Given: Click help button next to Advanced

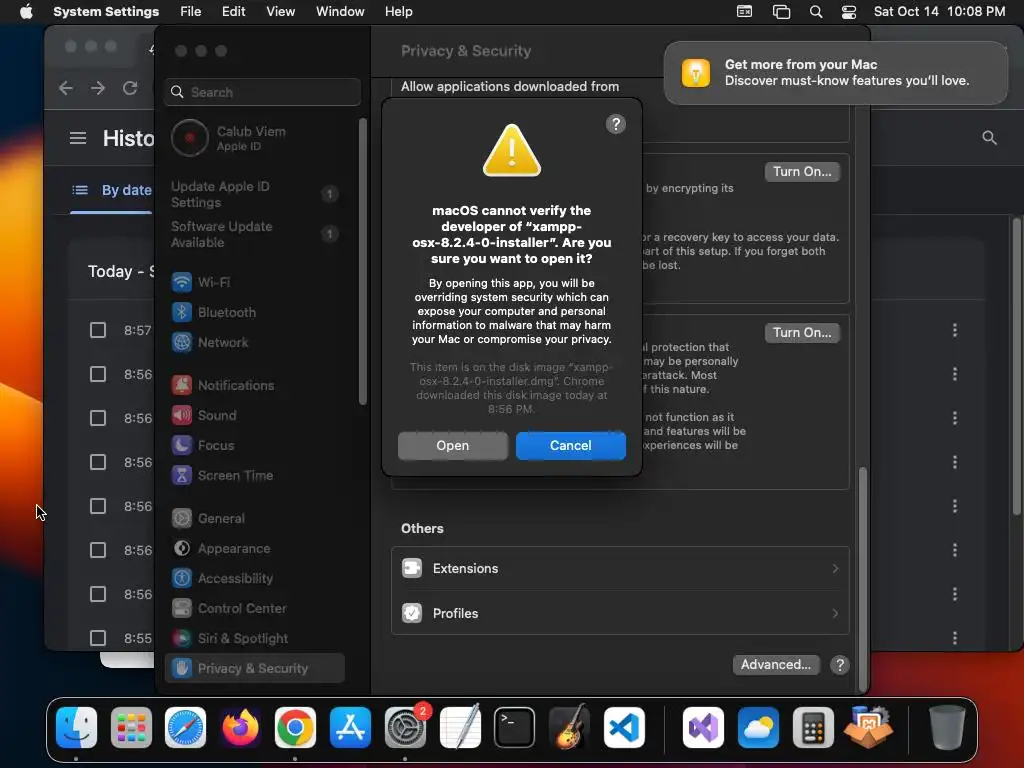Looking at the screenshot, I should pyautogui.click(x=840, y=665).
